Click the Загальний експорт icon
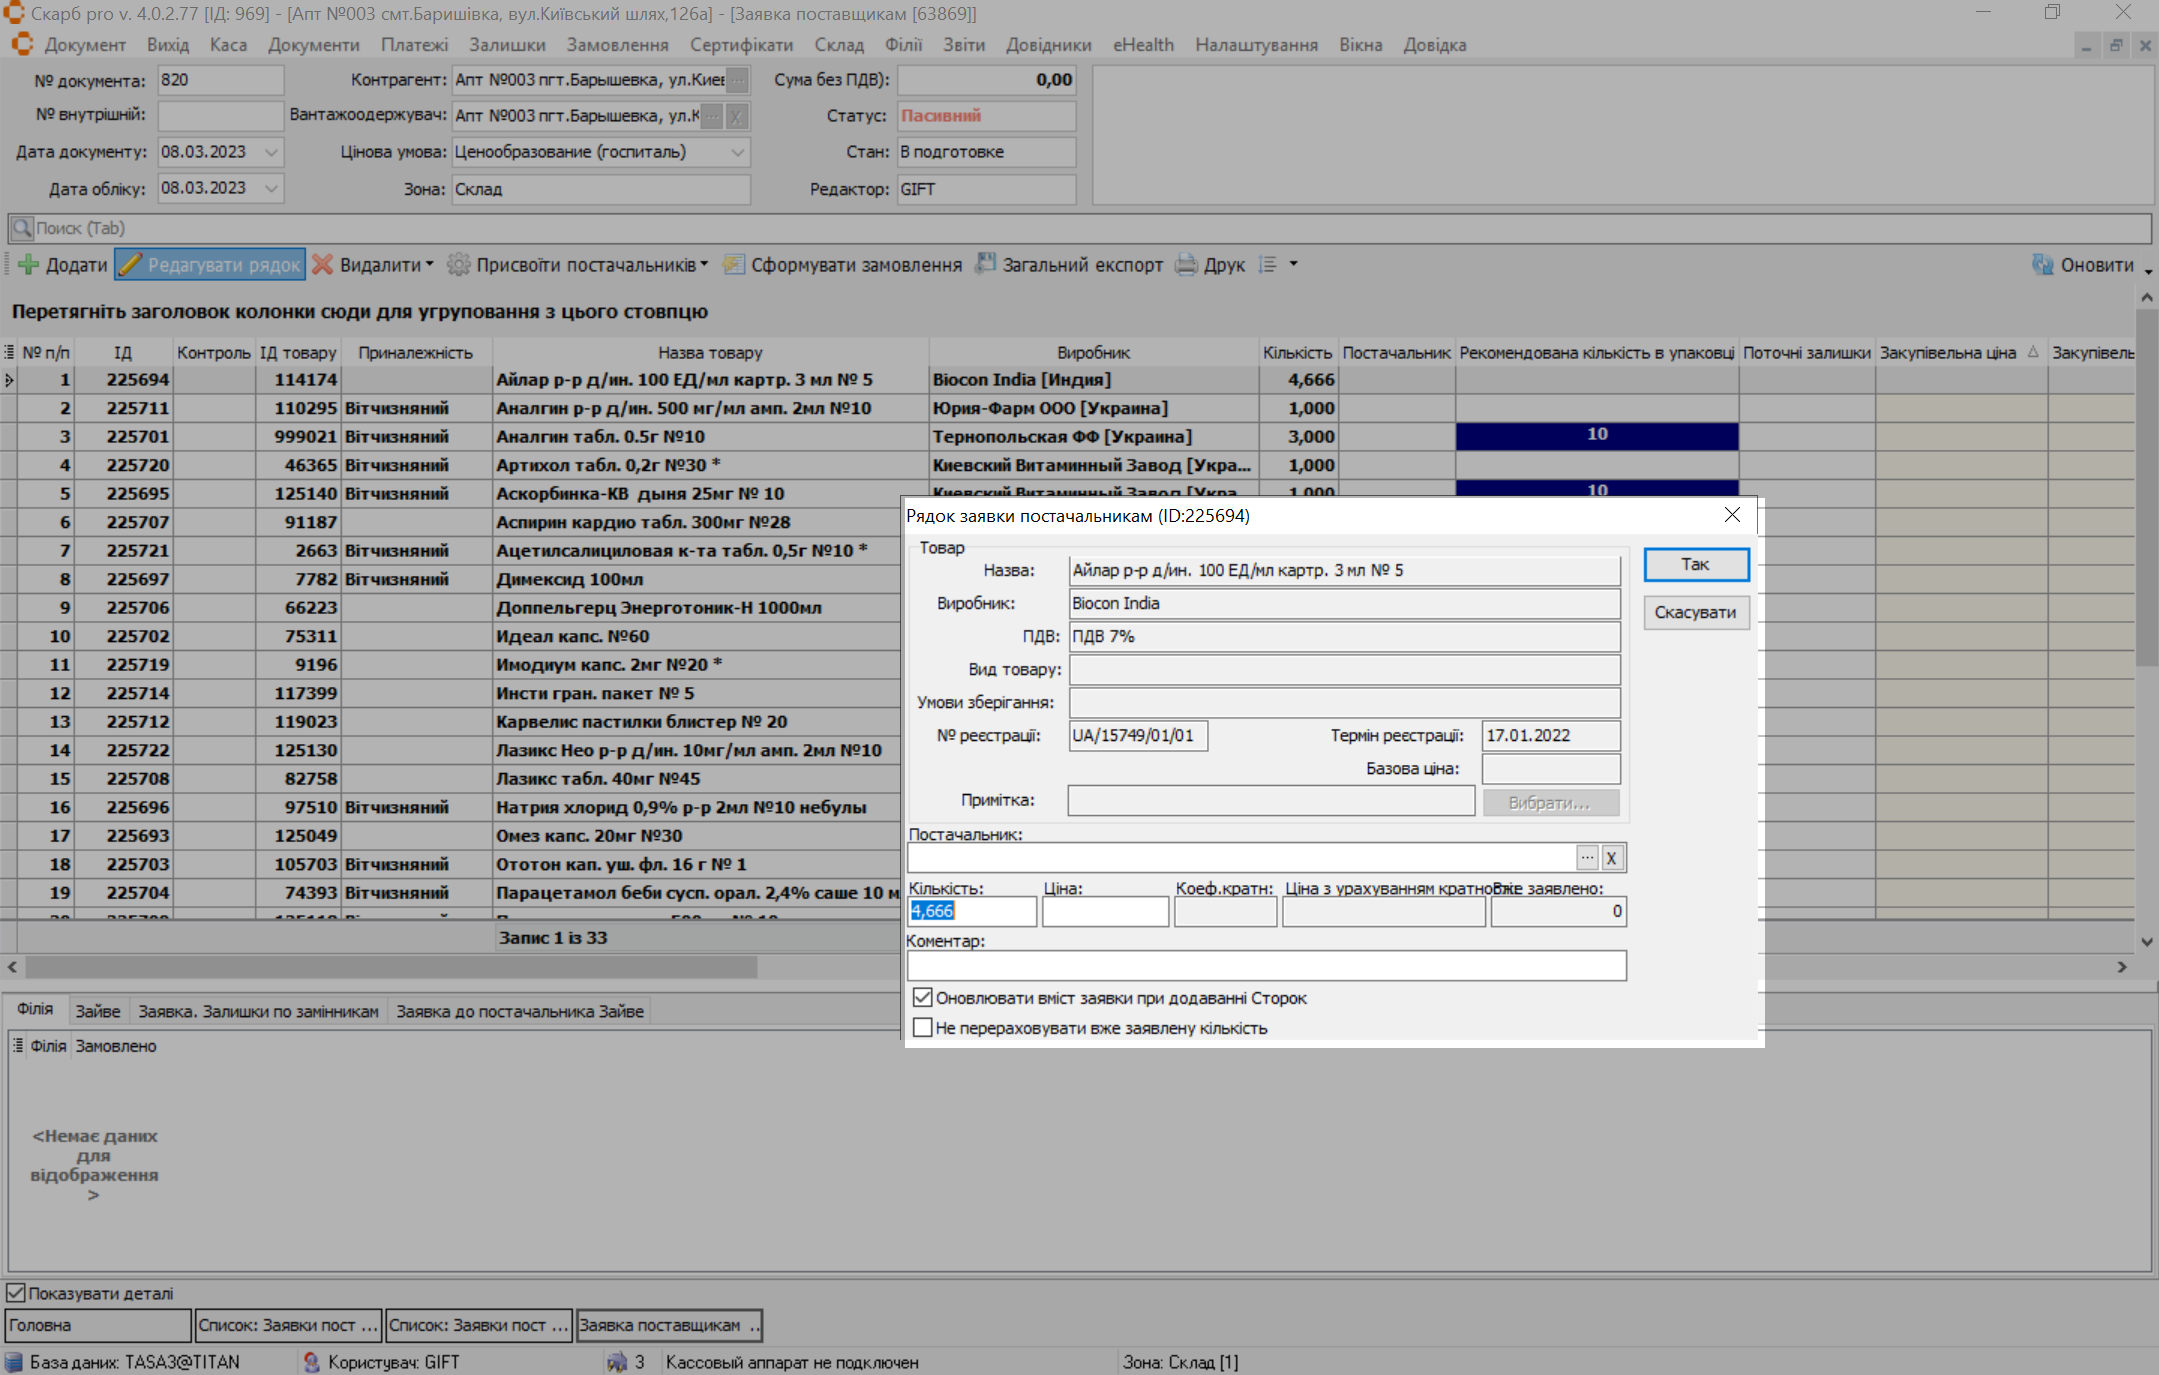This screenshot has height=1375, width=2159. [x=986, y=264]
